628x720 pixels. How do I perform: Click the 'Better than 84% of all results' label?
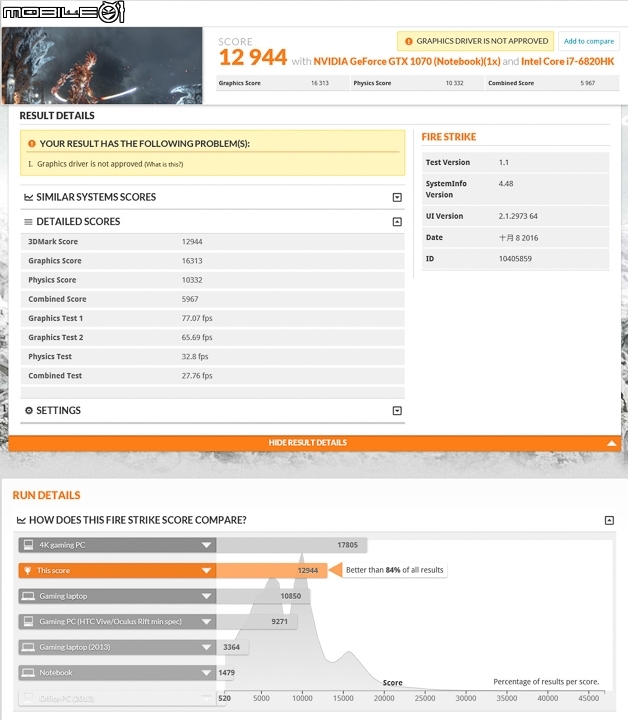click(x=394, y=570)
